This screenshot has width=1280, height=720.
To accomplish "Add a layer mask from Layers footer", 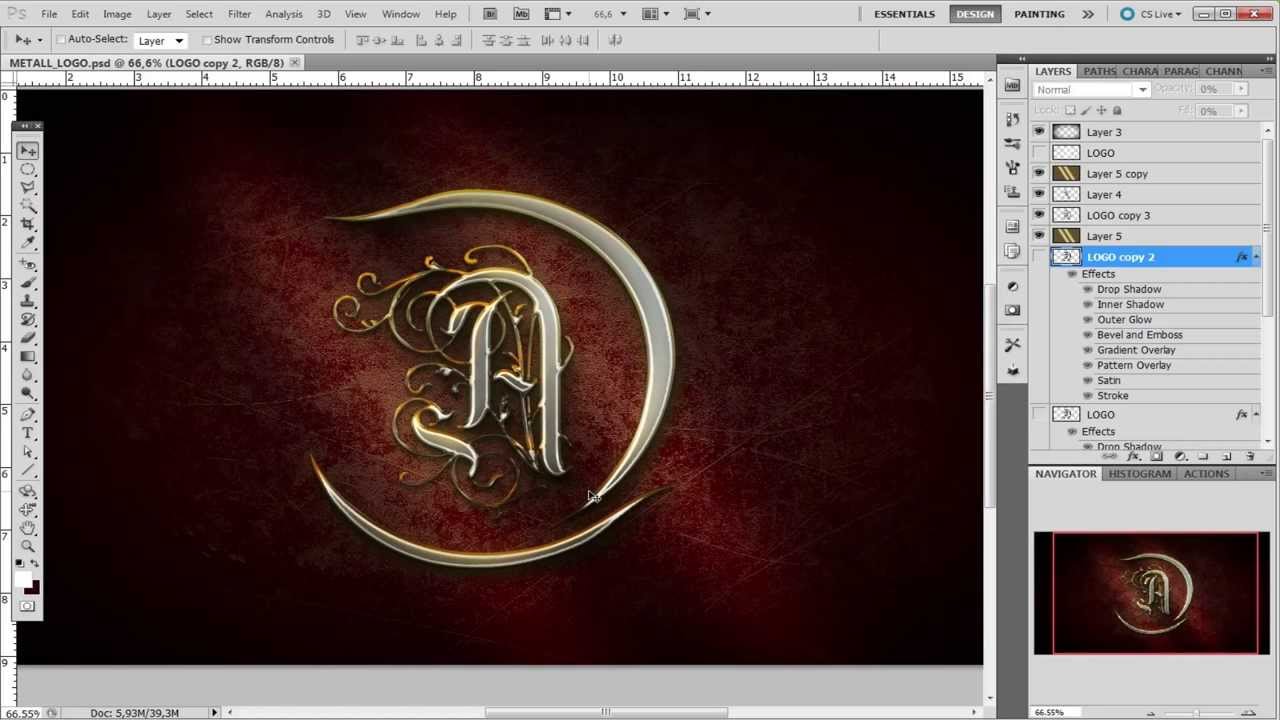I will coord(1157,457).
